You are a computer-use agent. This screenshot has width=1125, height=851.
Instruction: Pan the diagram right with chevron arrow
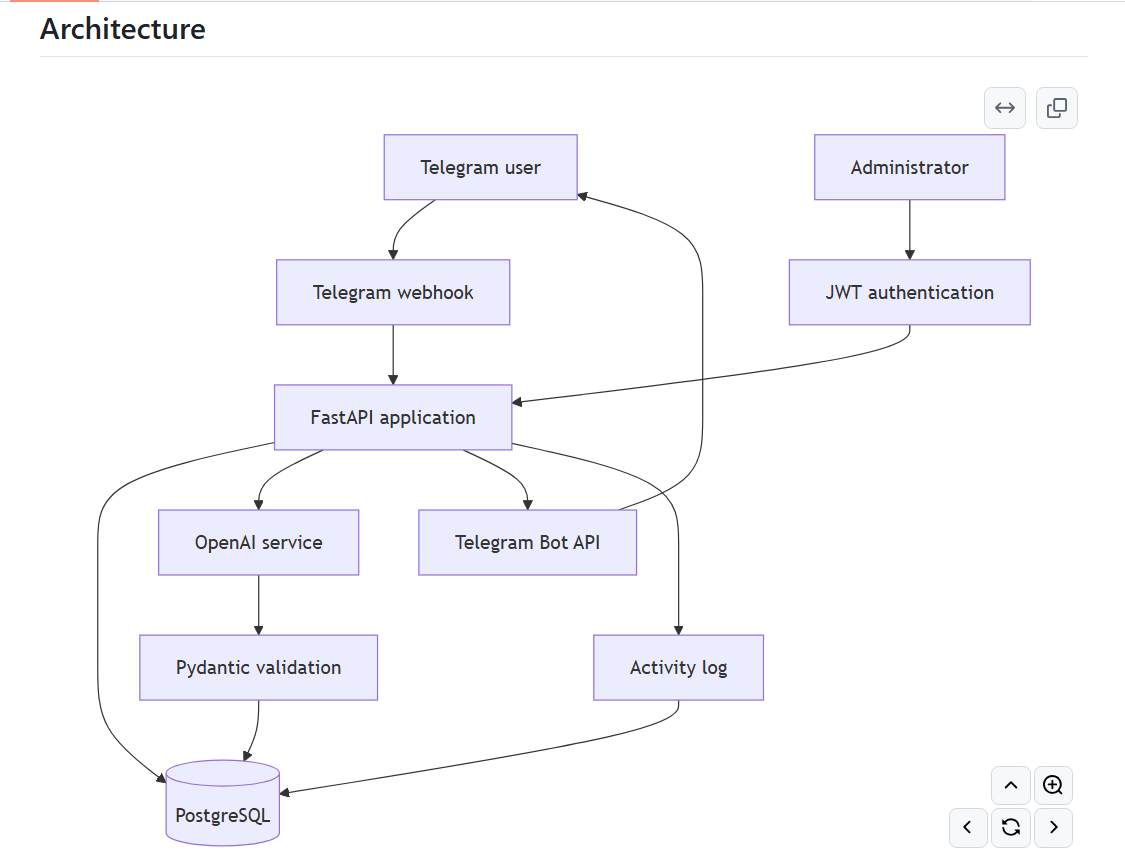click(x=1053, y=827)
